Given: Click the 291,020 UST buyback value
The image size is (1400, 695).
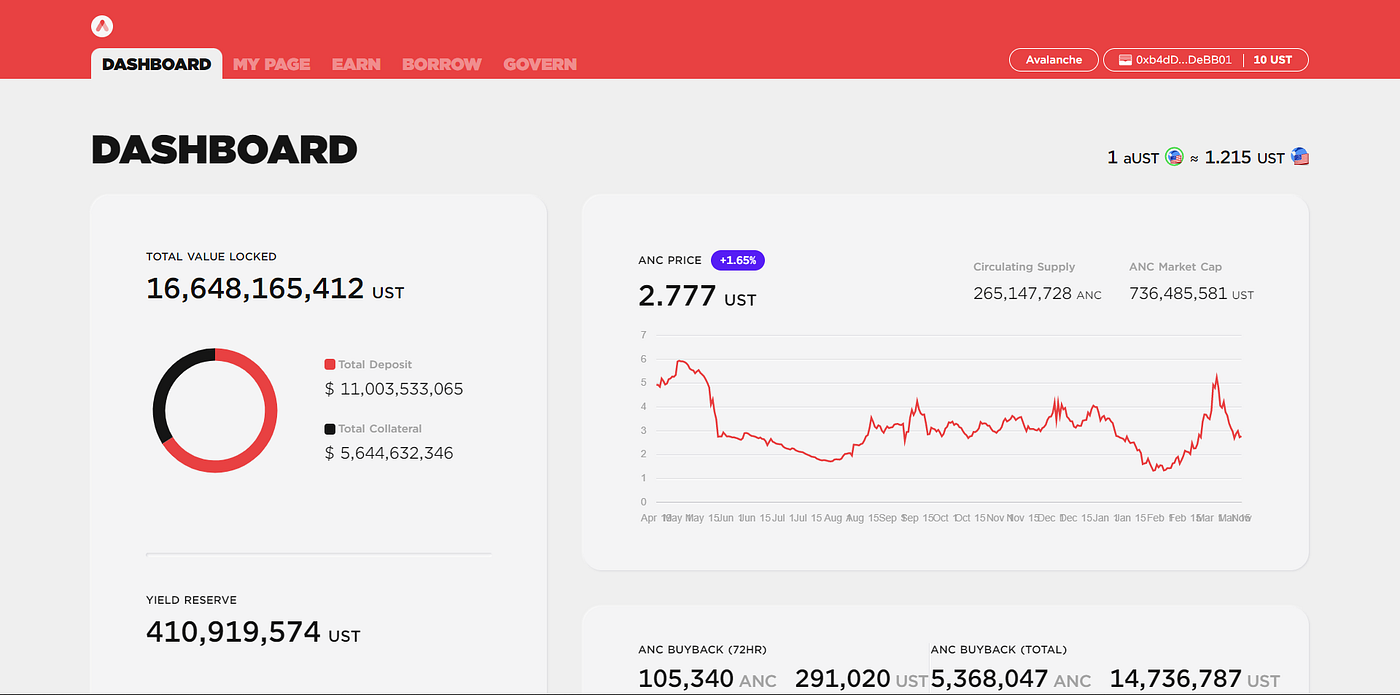Looking at the screenshot, I should tap(843, 680).
